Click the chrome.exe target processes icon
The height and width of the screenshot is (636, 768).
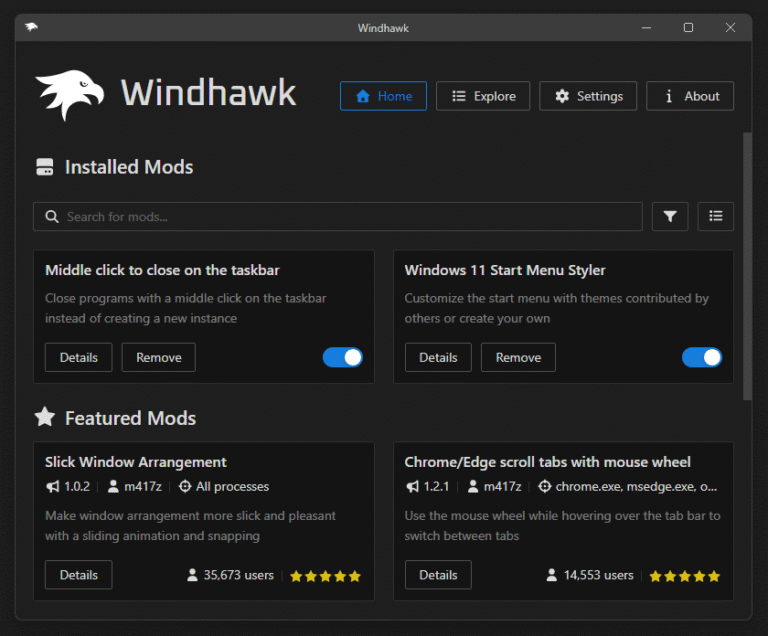[544, 487]
